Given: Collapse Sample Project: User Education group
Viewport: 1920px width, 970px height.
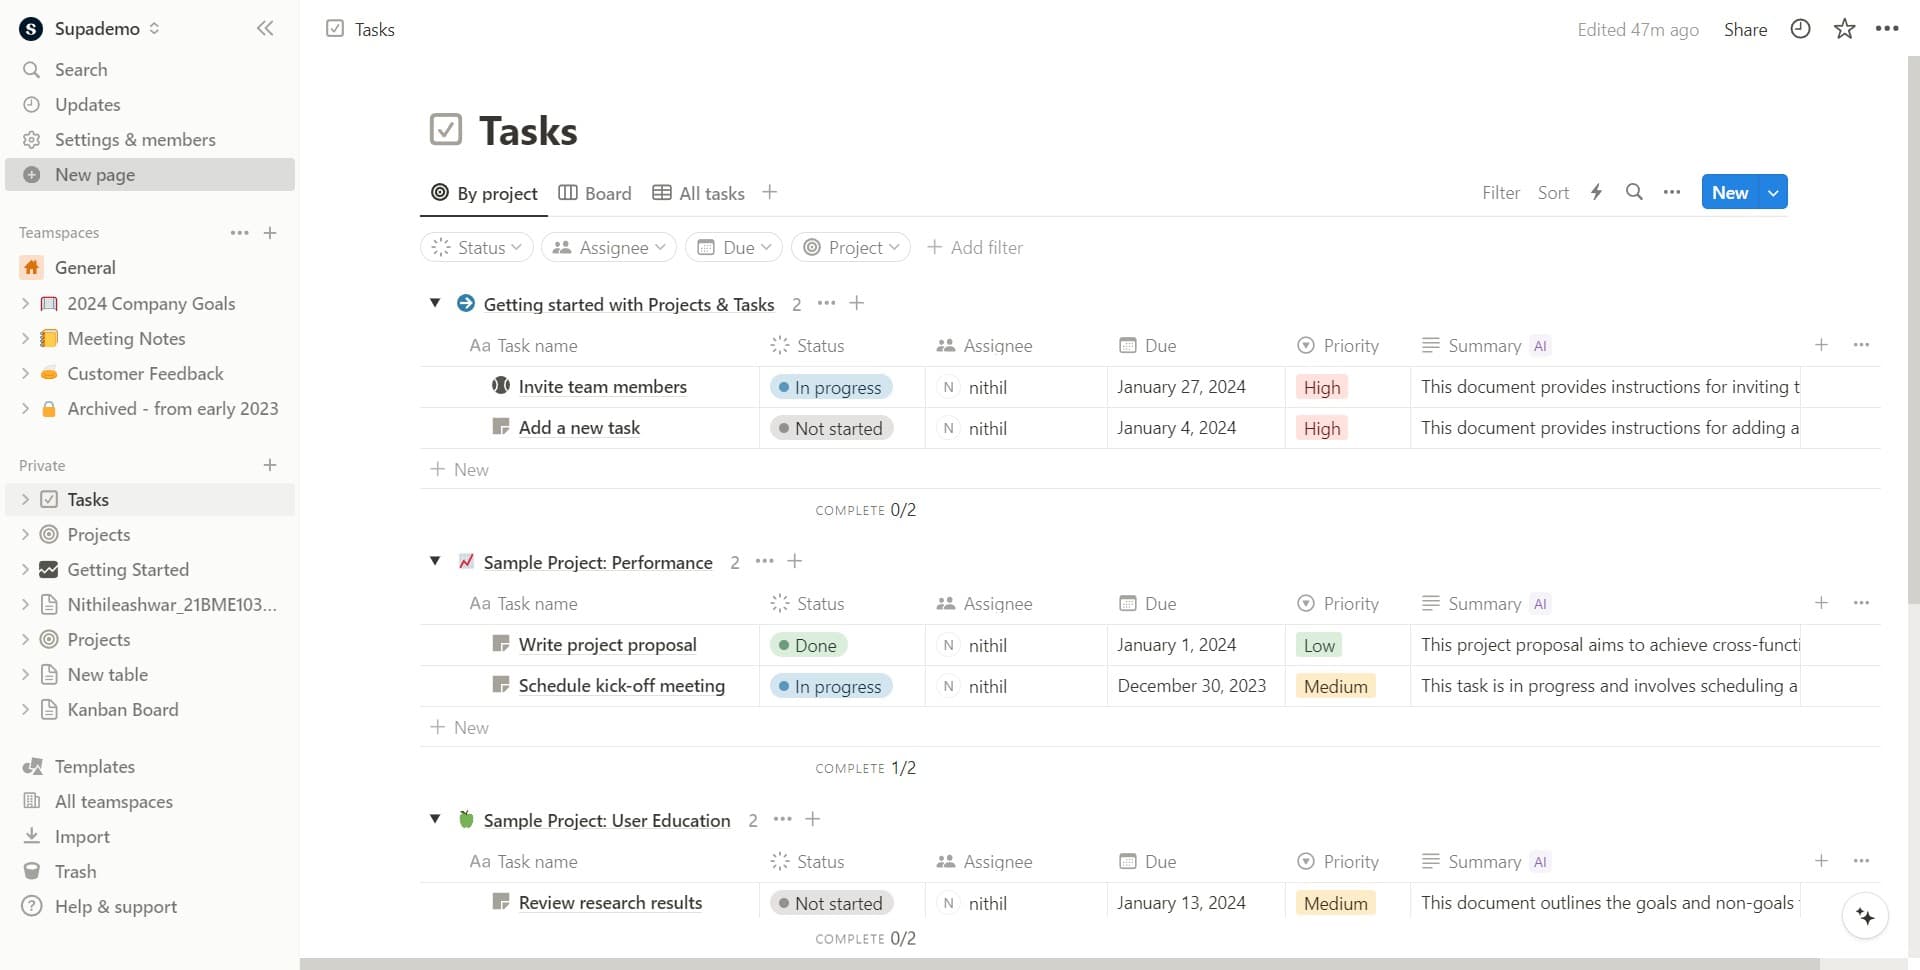Looking at the screenshot, I should click(x=435, y=819).
